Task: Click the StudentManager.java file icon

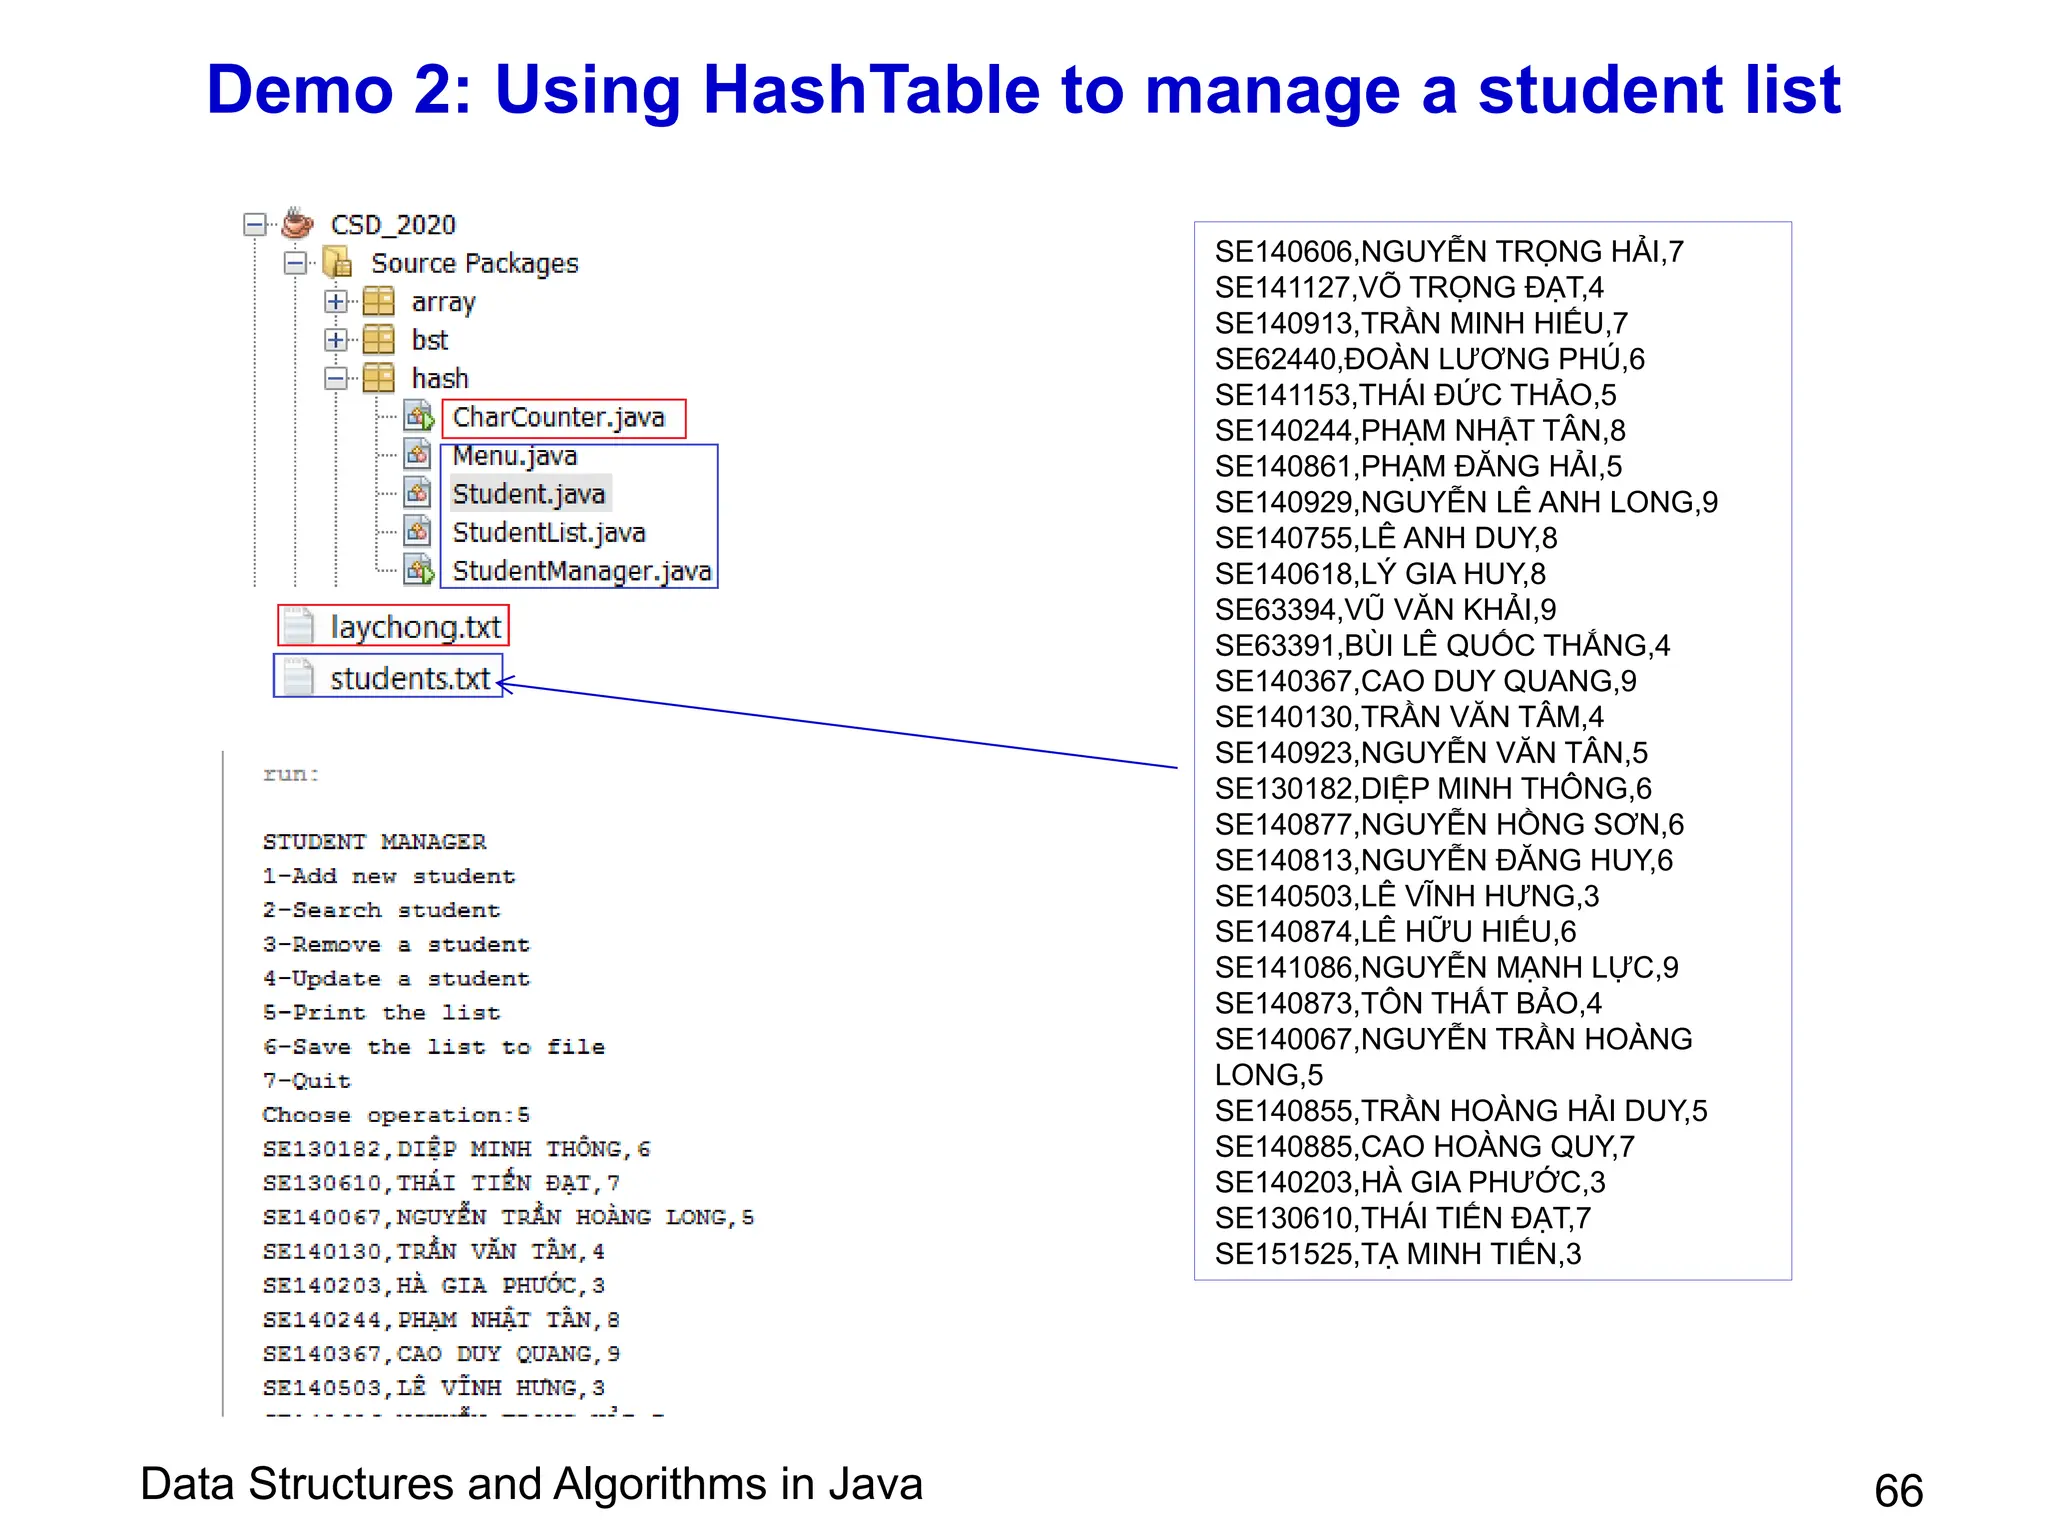Action: click(419, 571)
